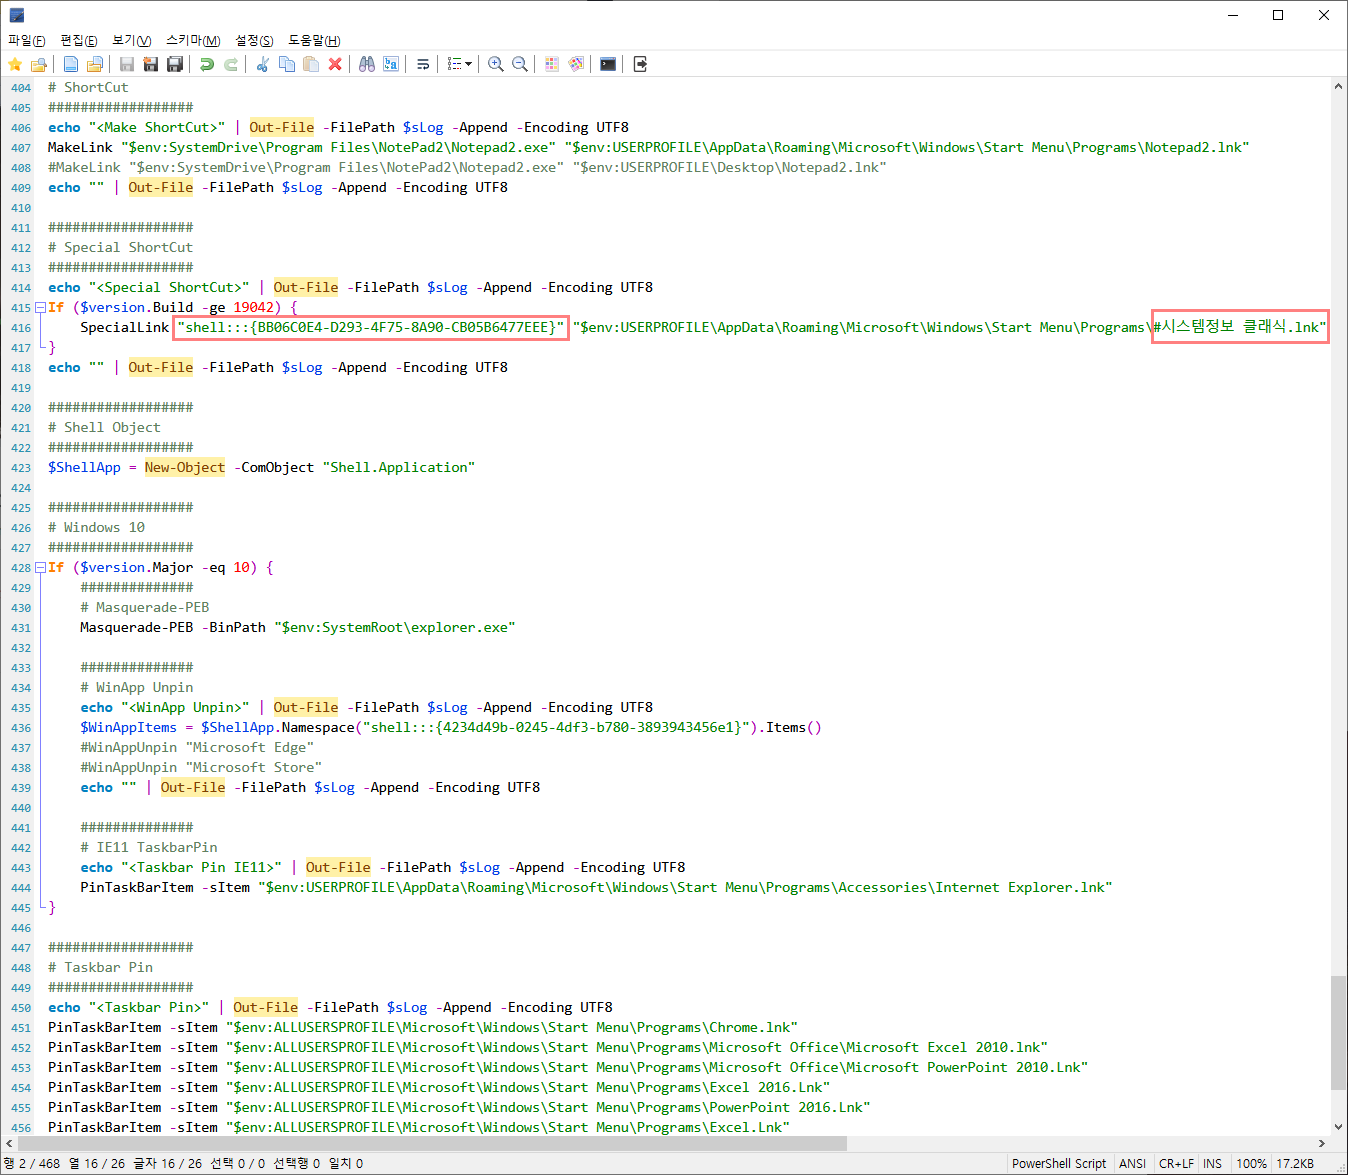Click the vertical scrollbar thumb
Viewport: 1348px width, 1175px height.
pos(1338,1033)
